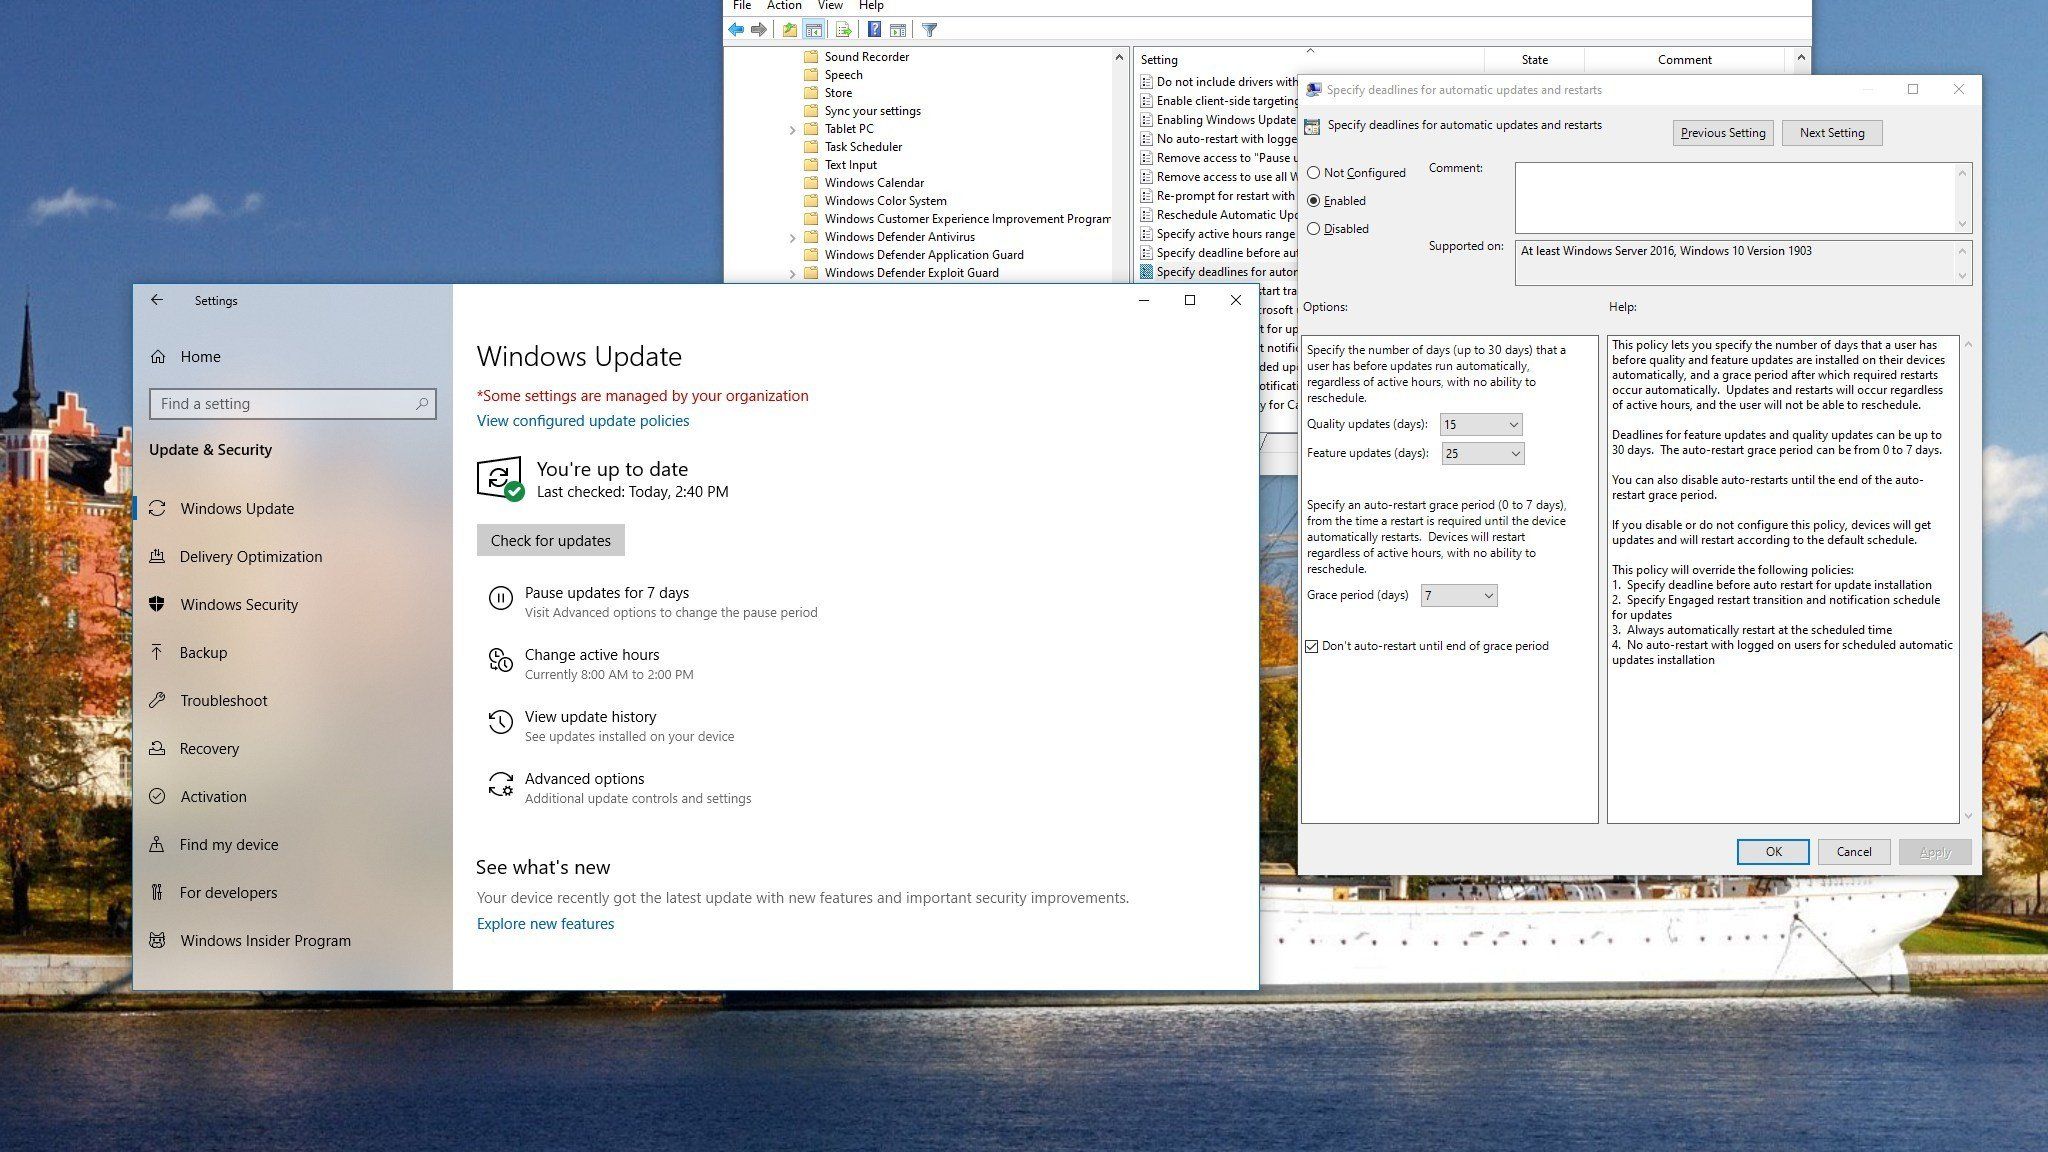Select the Not Configured radio button
The height and width of the screenshot is (1152, 2048).
point(1314,173)
